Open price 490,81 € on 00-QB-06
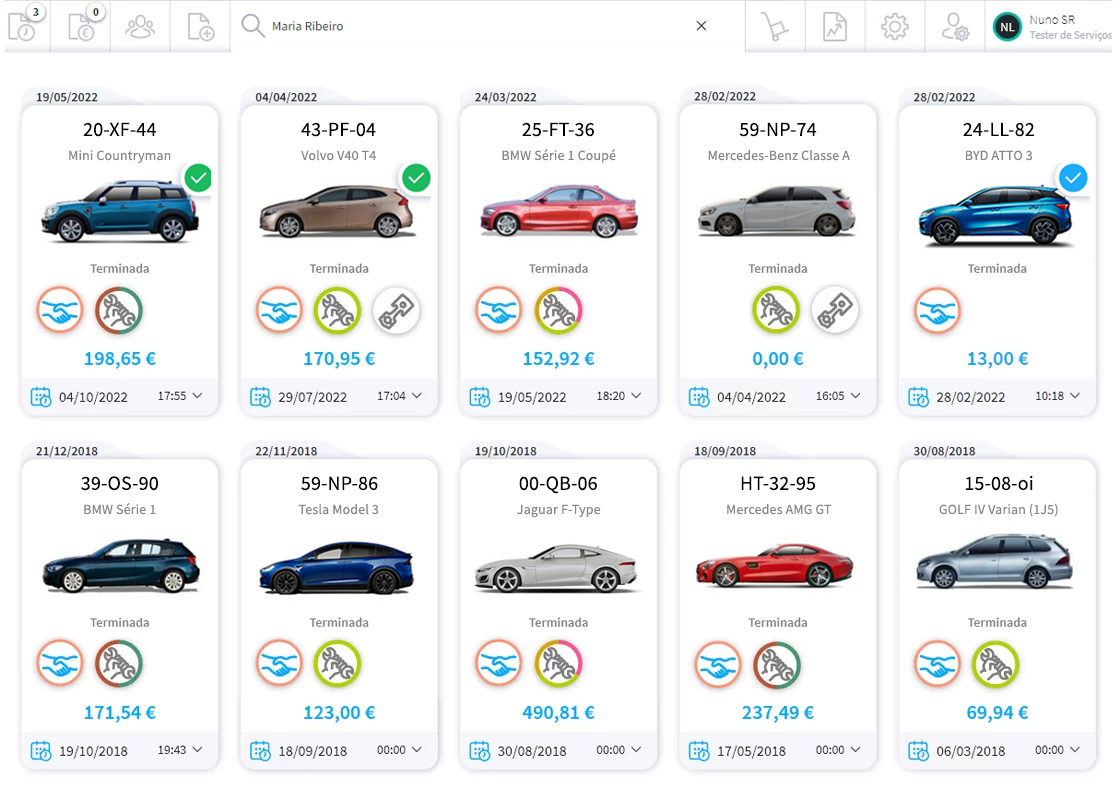The width and height of the screenshot is (1120, 810). pyautogui.click(x=558, y=713)
